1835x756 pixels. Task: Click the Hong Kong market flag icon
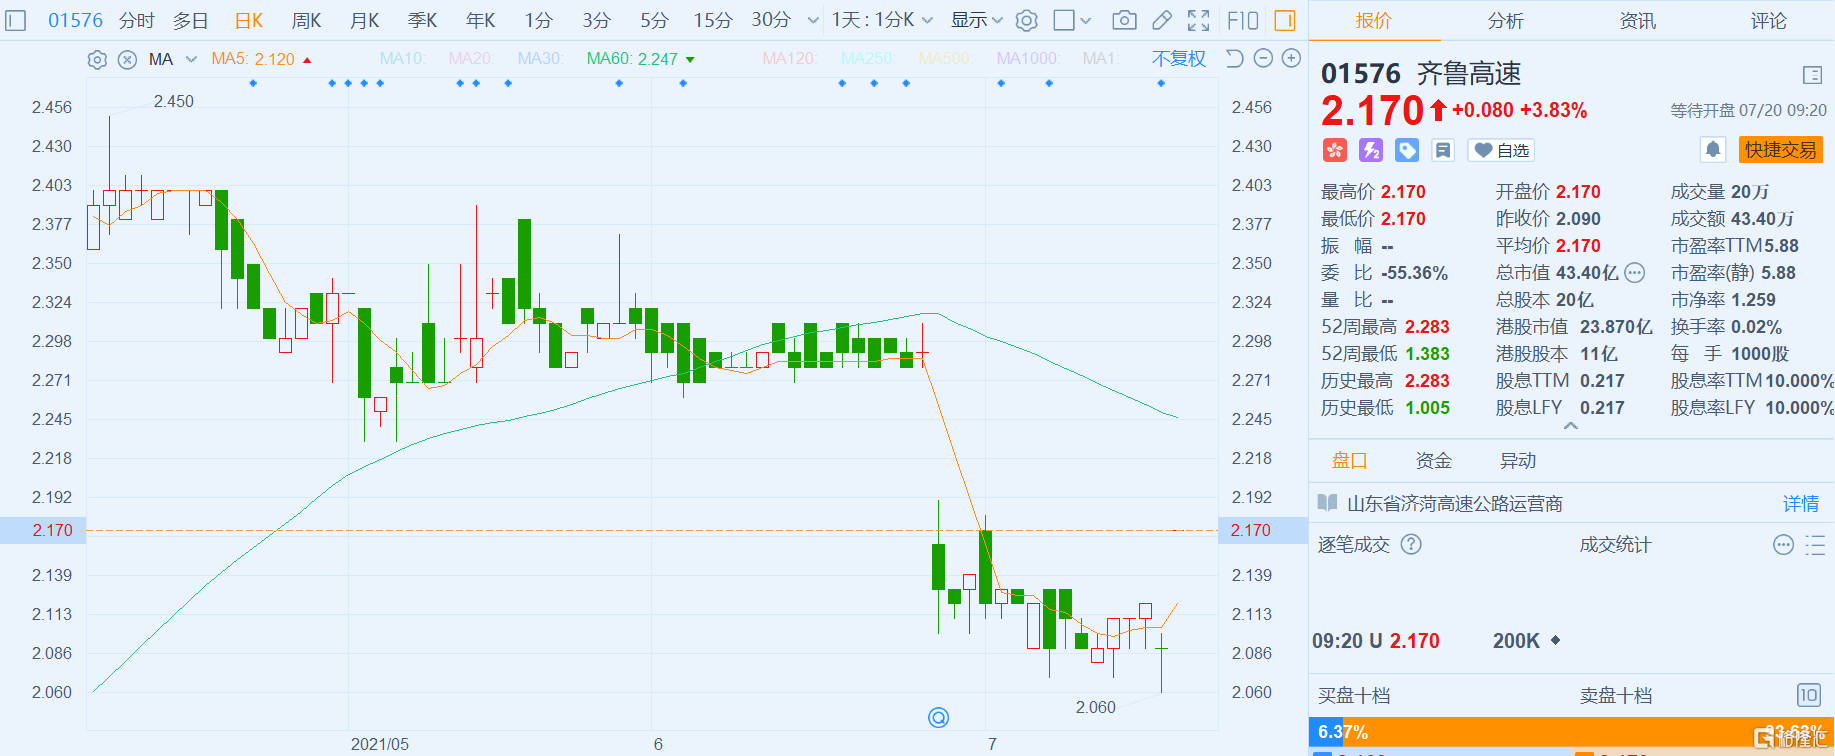[x=1335, y=150]
